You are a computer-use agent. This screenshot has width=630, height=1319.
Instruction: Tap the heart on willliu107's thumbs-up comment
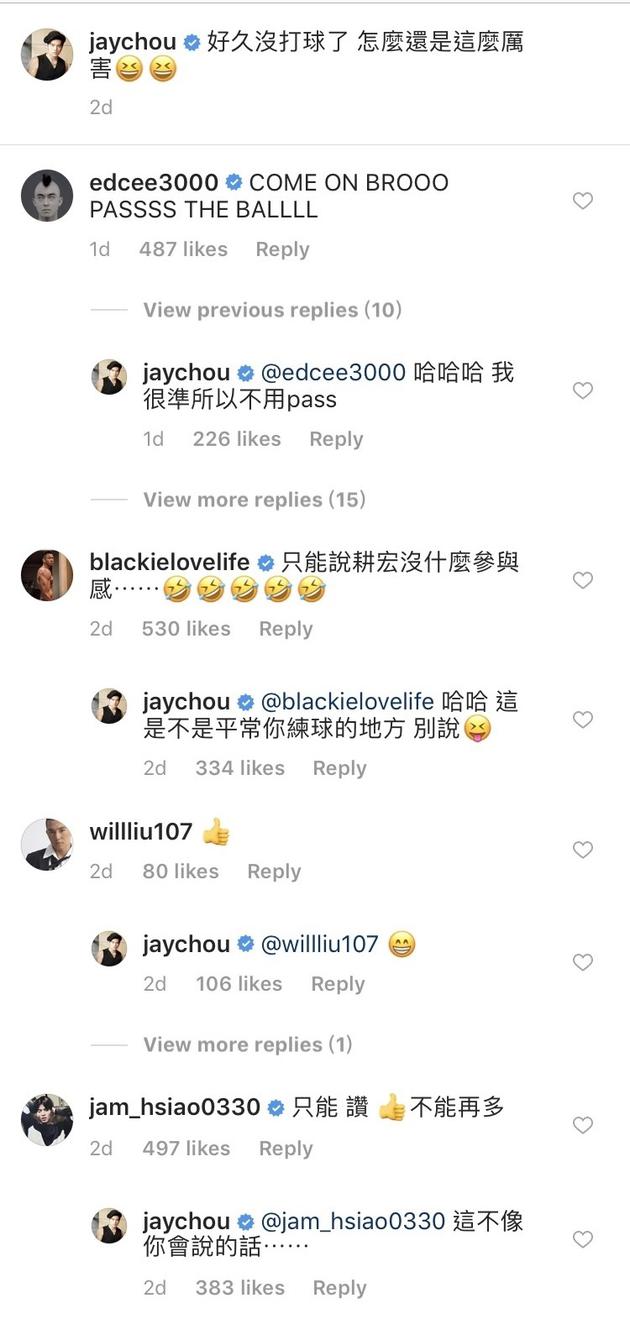click(x=582, y=850)
